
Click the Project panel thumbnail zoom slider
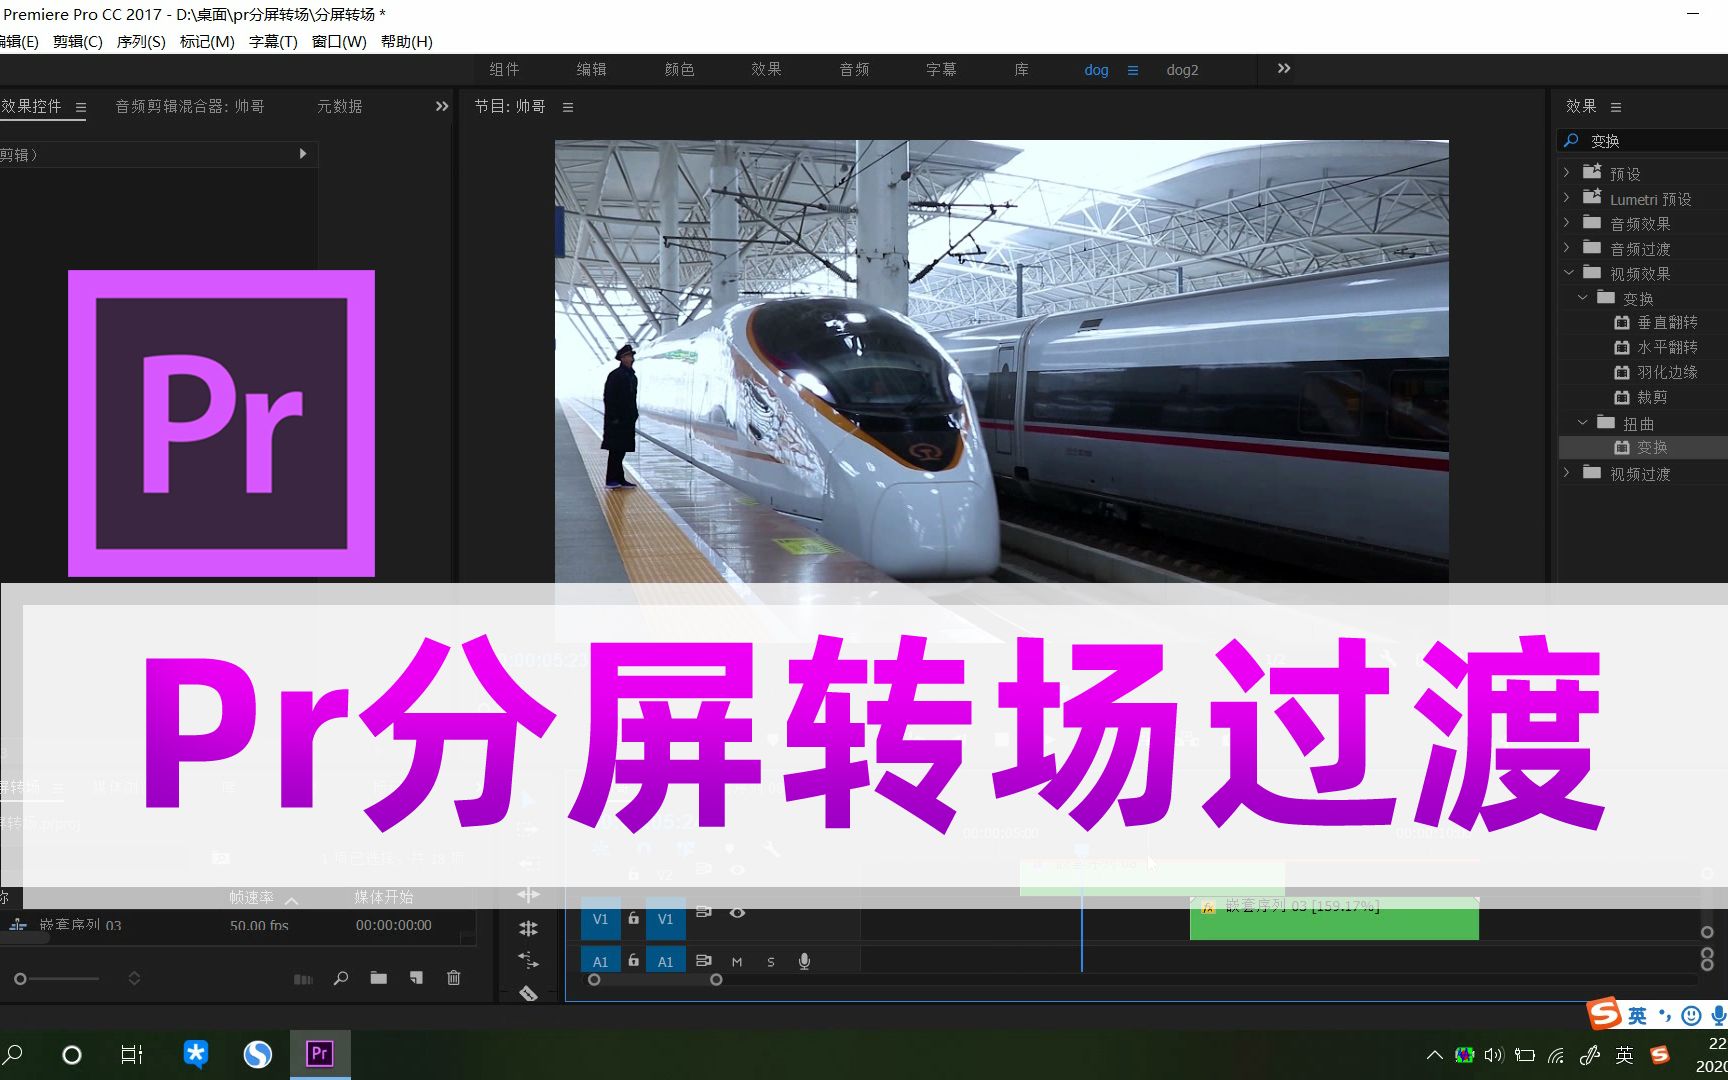(x=57, y=979)
